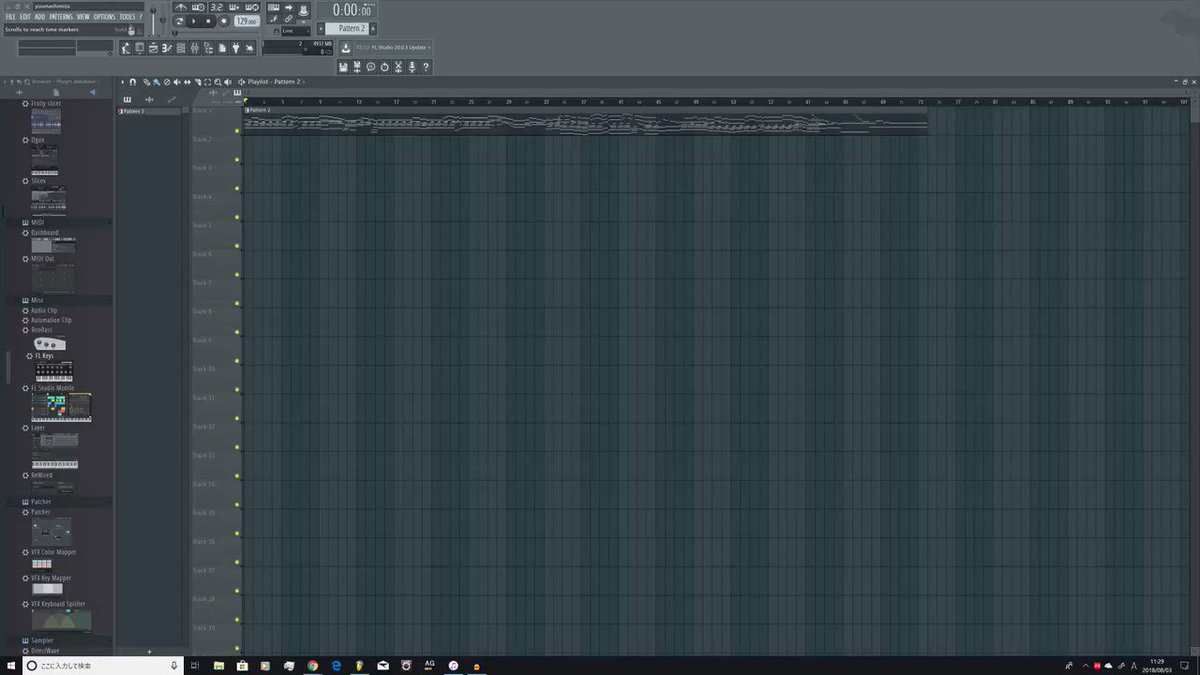Click Pattern 2 in the picker panel
The height and width of the screenshot is (675, 1200).
click(148, 111)
